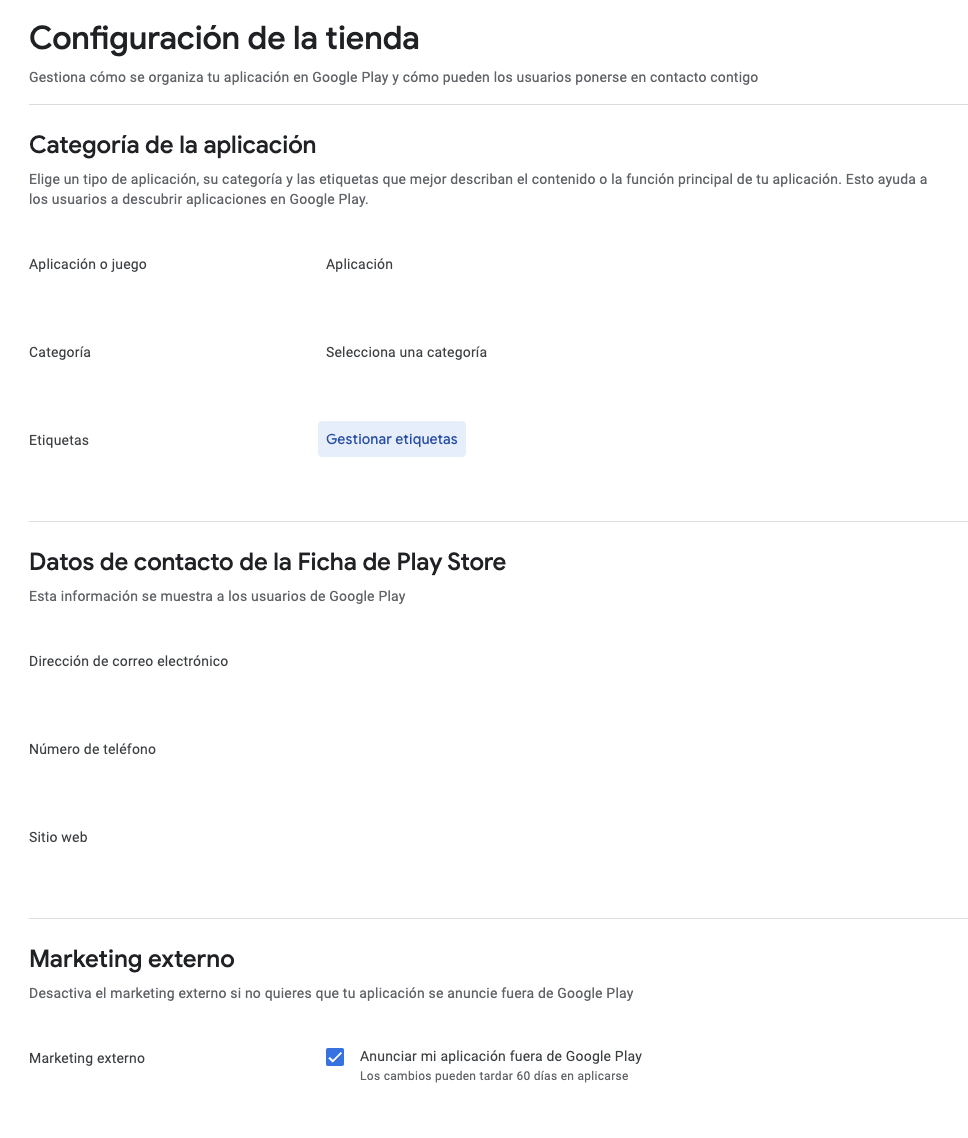The image size is (968, 1138).
Task: Click the Categoría row label
Action: coord(60,352)
